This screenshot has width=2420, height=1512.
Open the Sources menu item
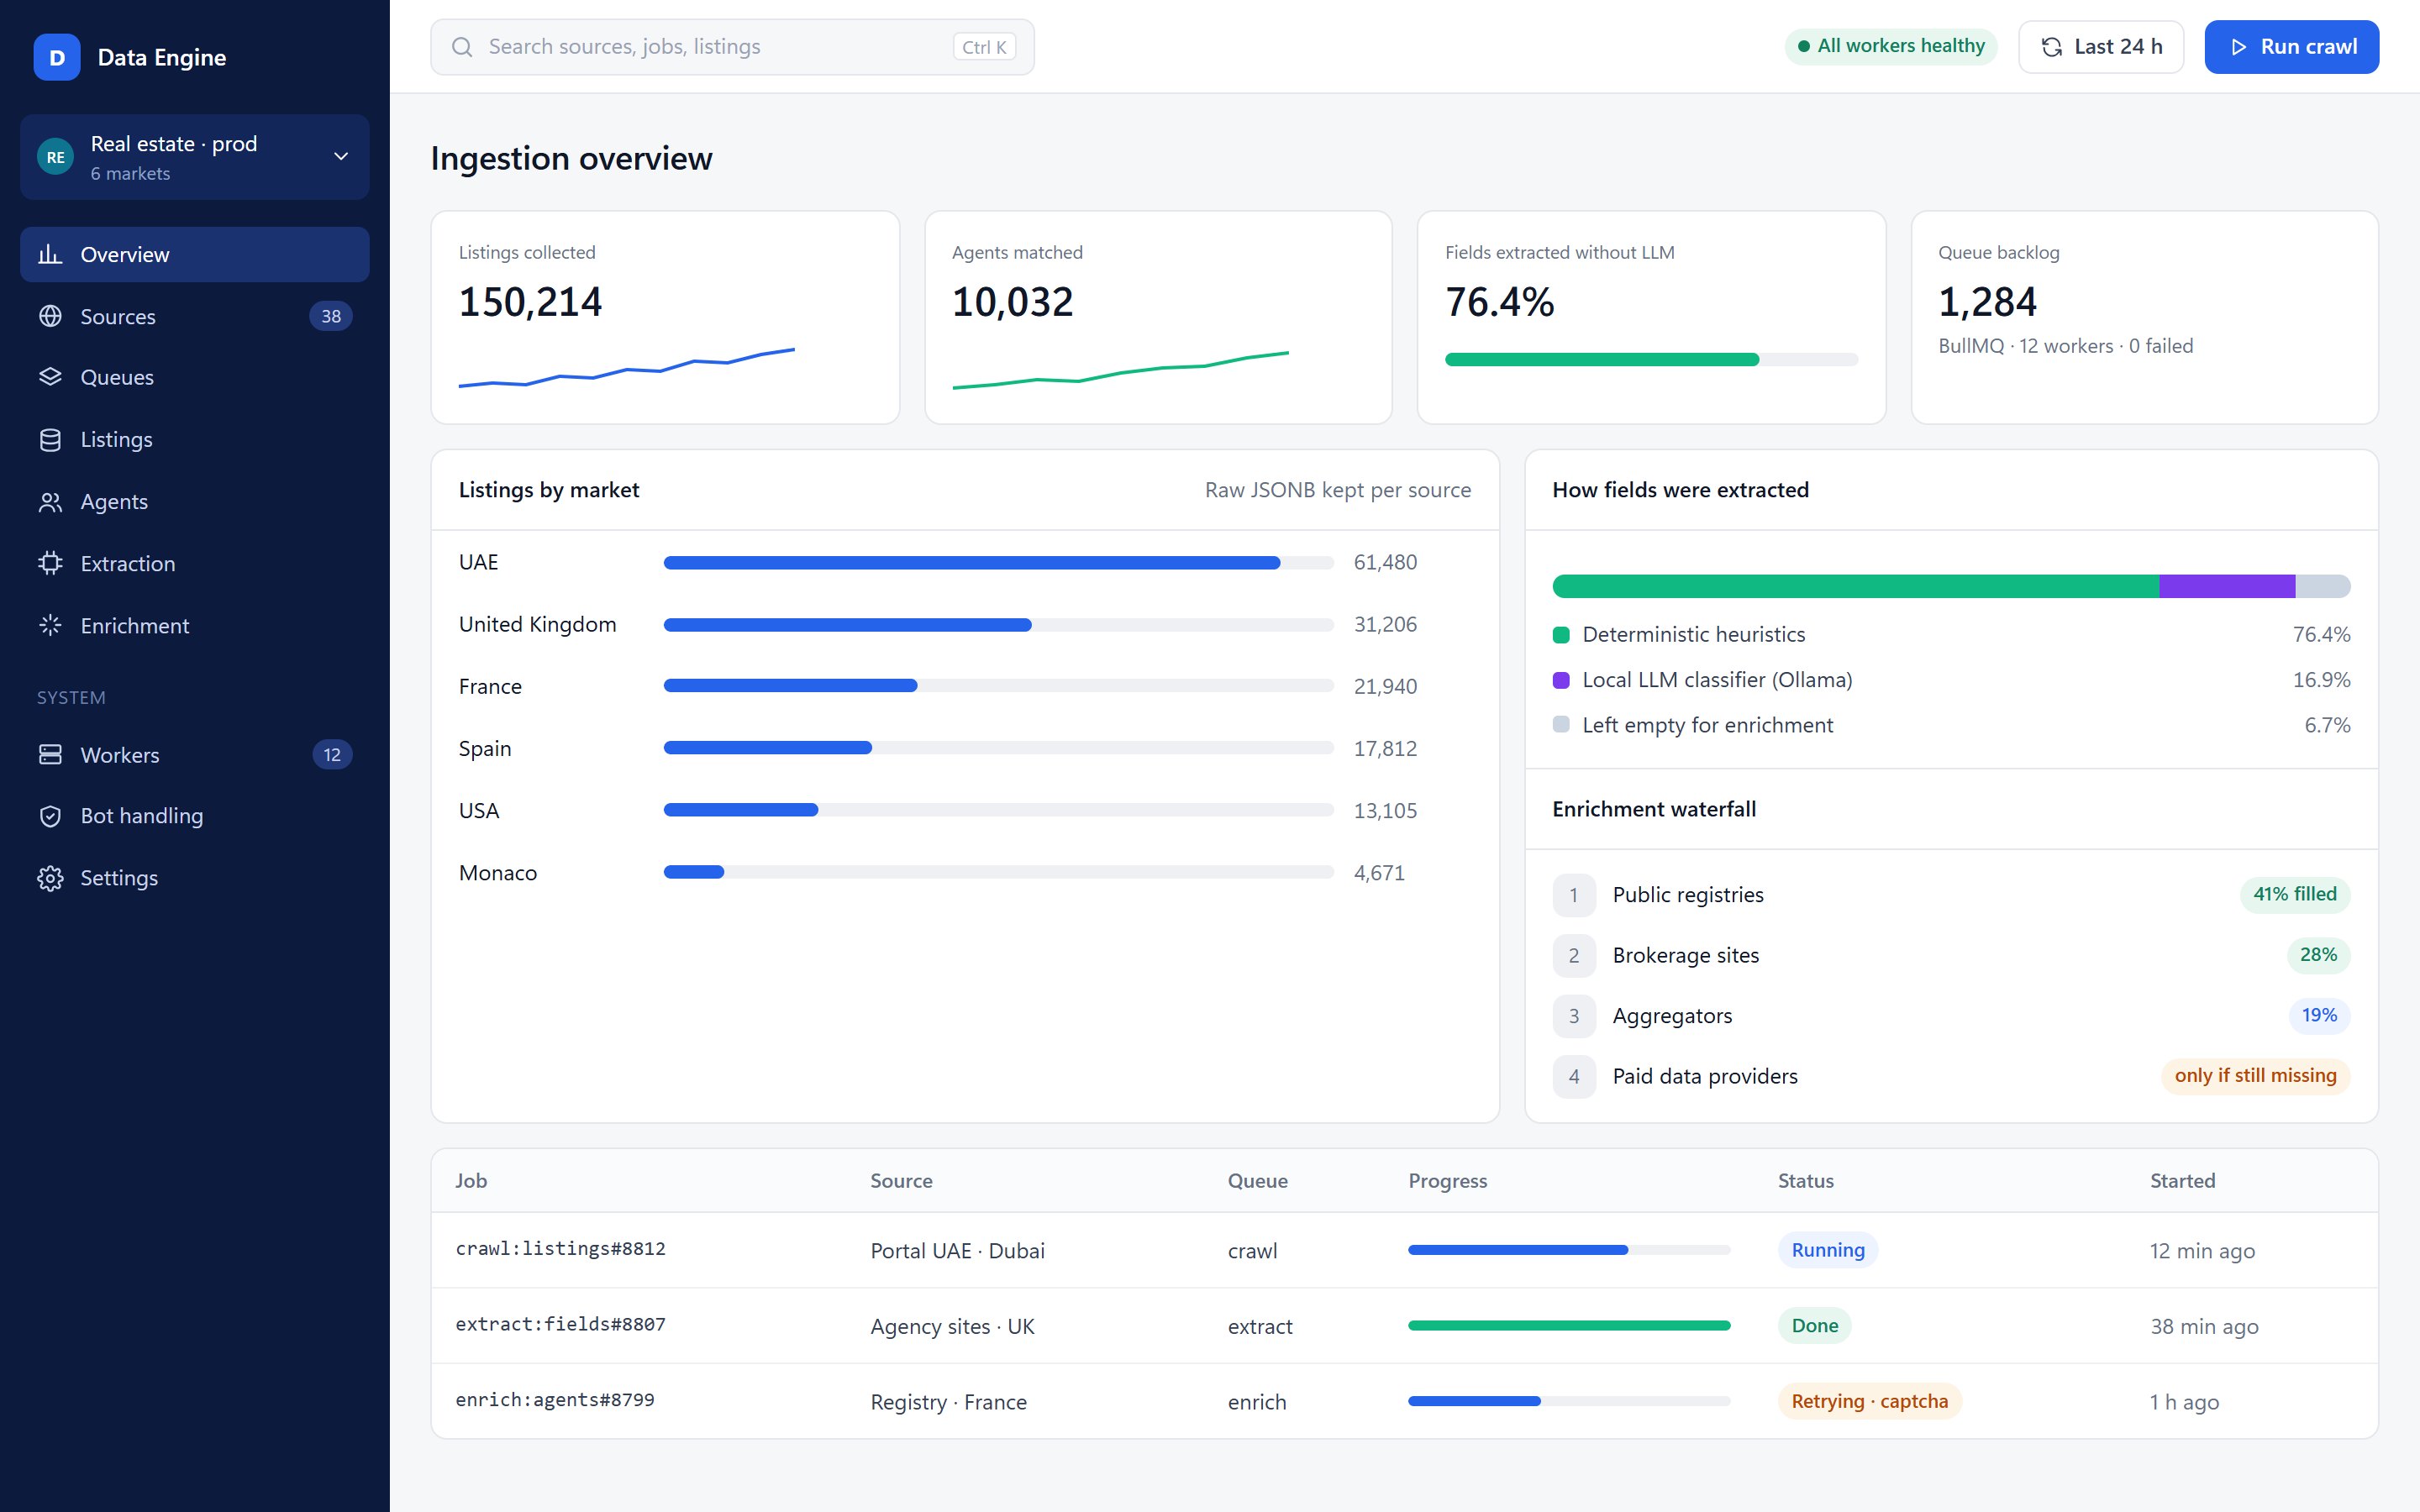coord(195,316)
